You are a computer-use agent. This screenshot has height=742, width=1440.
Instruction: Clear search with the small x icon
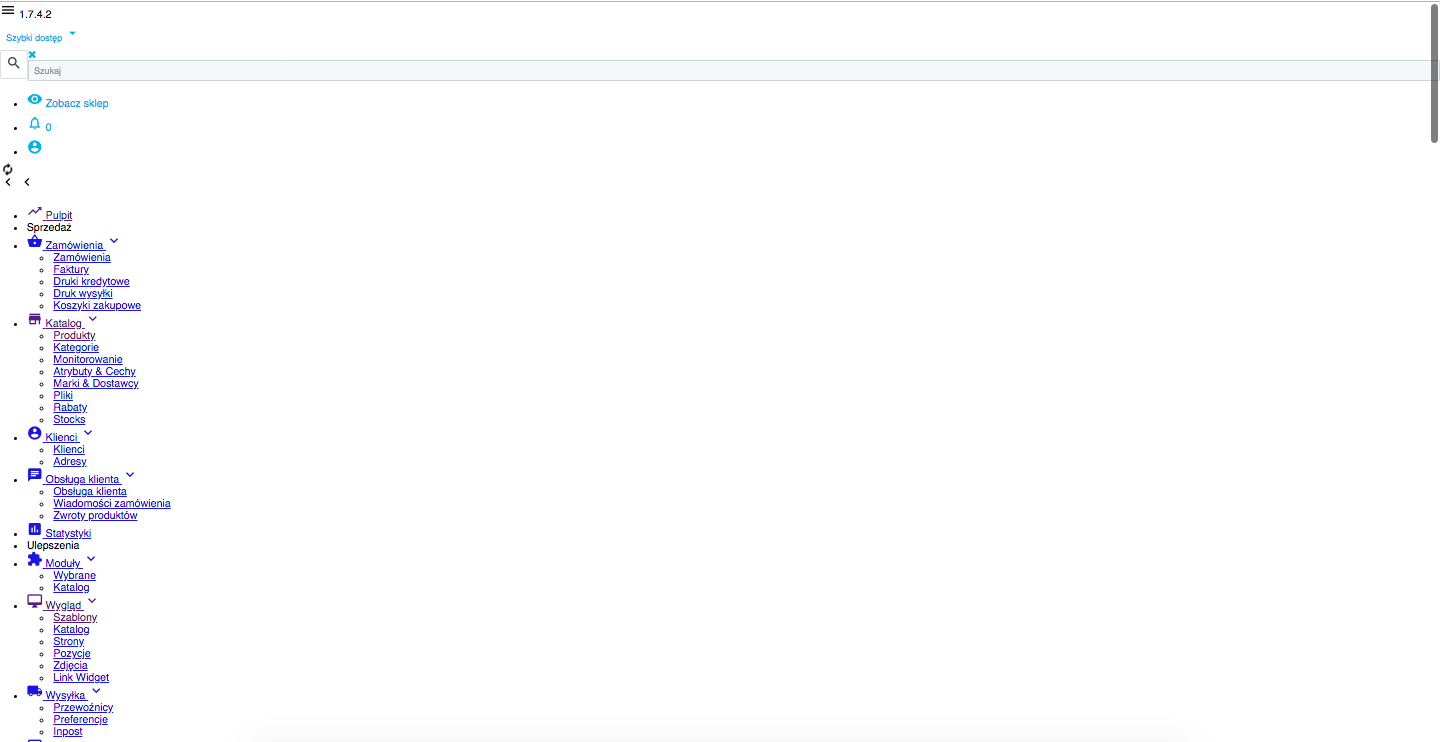pyautogui.click(x=32, y=54)
